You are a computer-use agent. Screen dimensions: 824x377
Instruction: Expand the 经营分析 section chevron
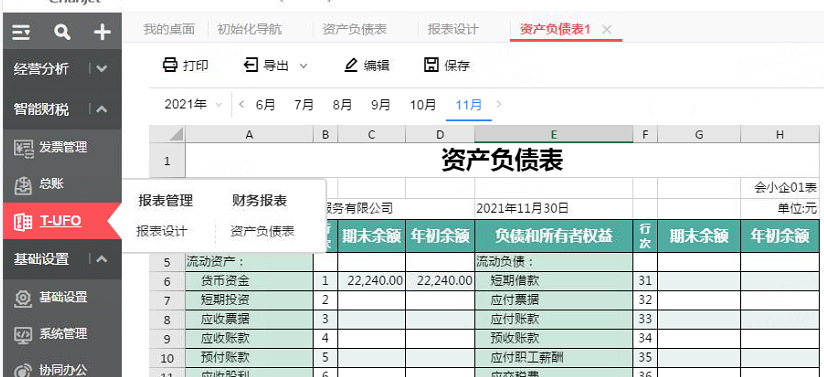[102, 68]
